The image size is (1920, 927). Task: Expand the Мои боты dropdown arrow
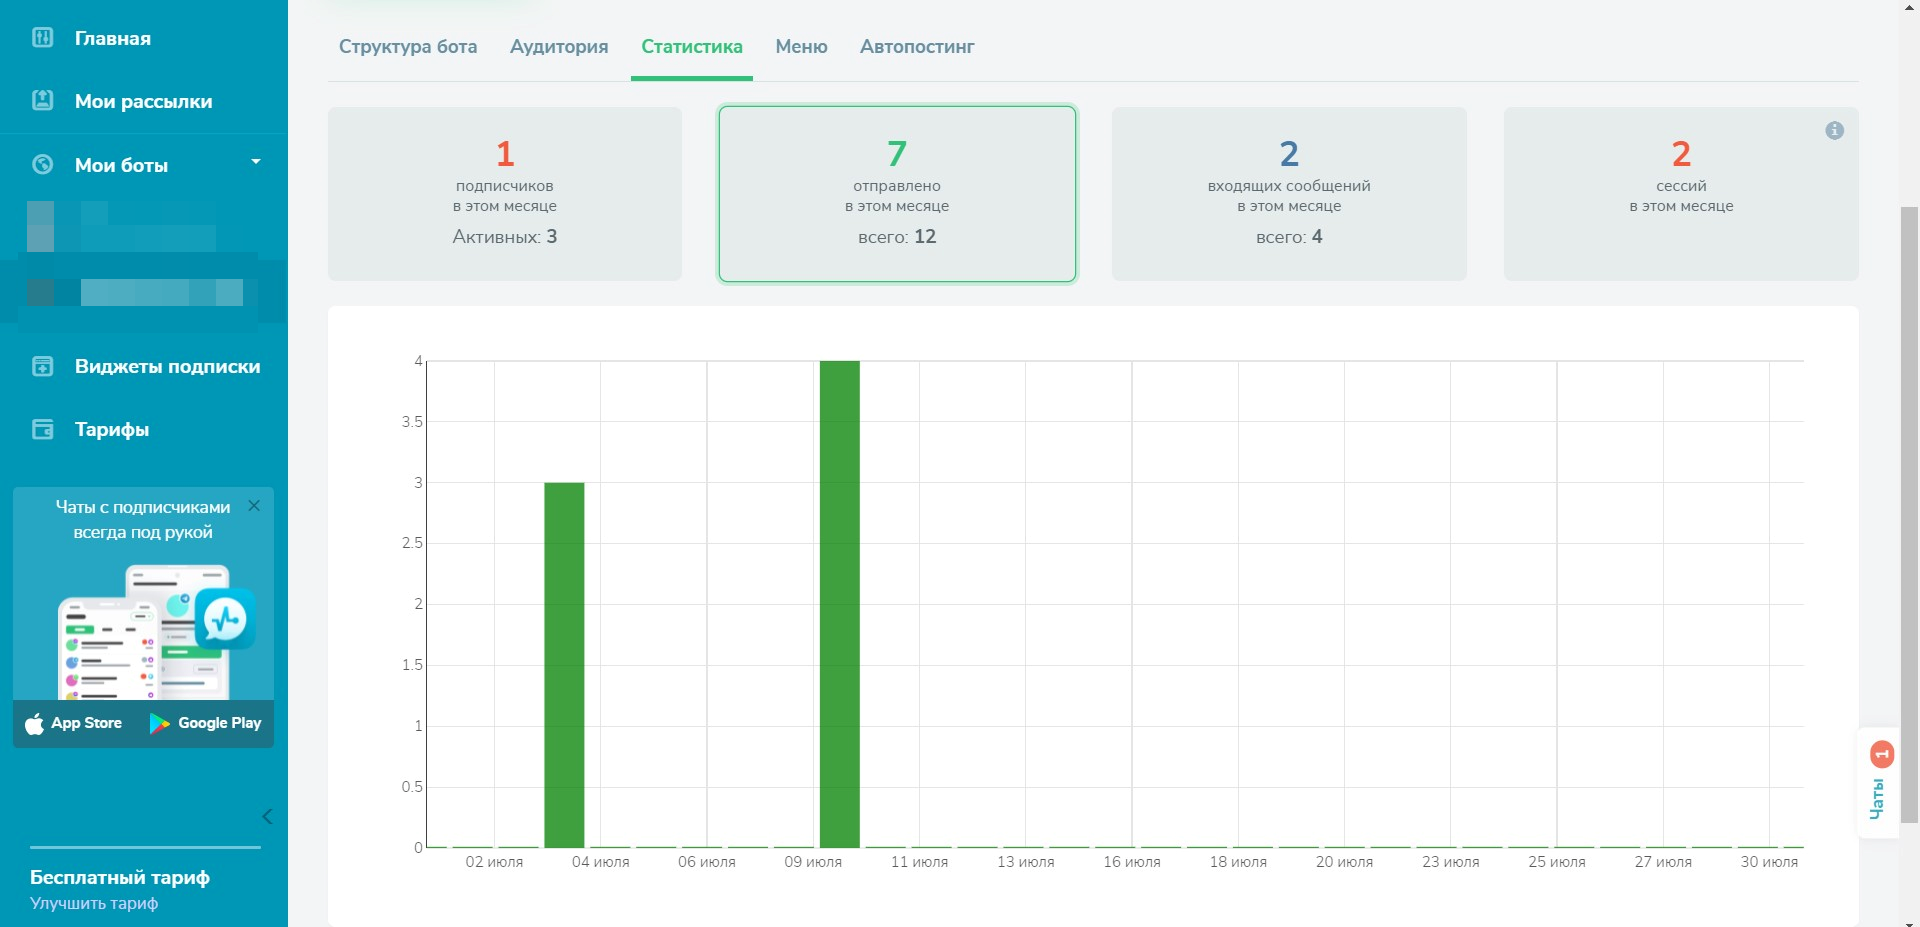pyautogui.click(x=256, y=162)
